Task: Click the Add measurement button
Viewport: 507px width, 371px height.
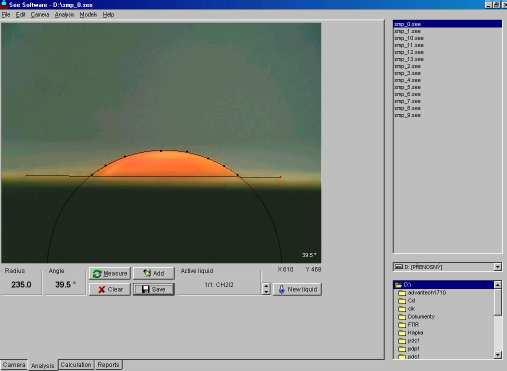Action: [x=154, y=273]
